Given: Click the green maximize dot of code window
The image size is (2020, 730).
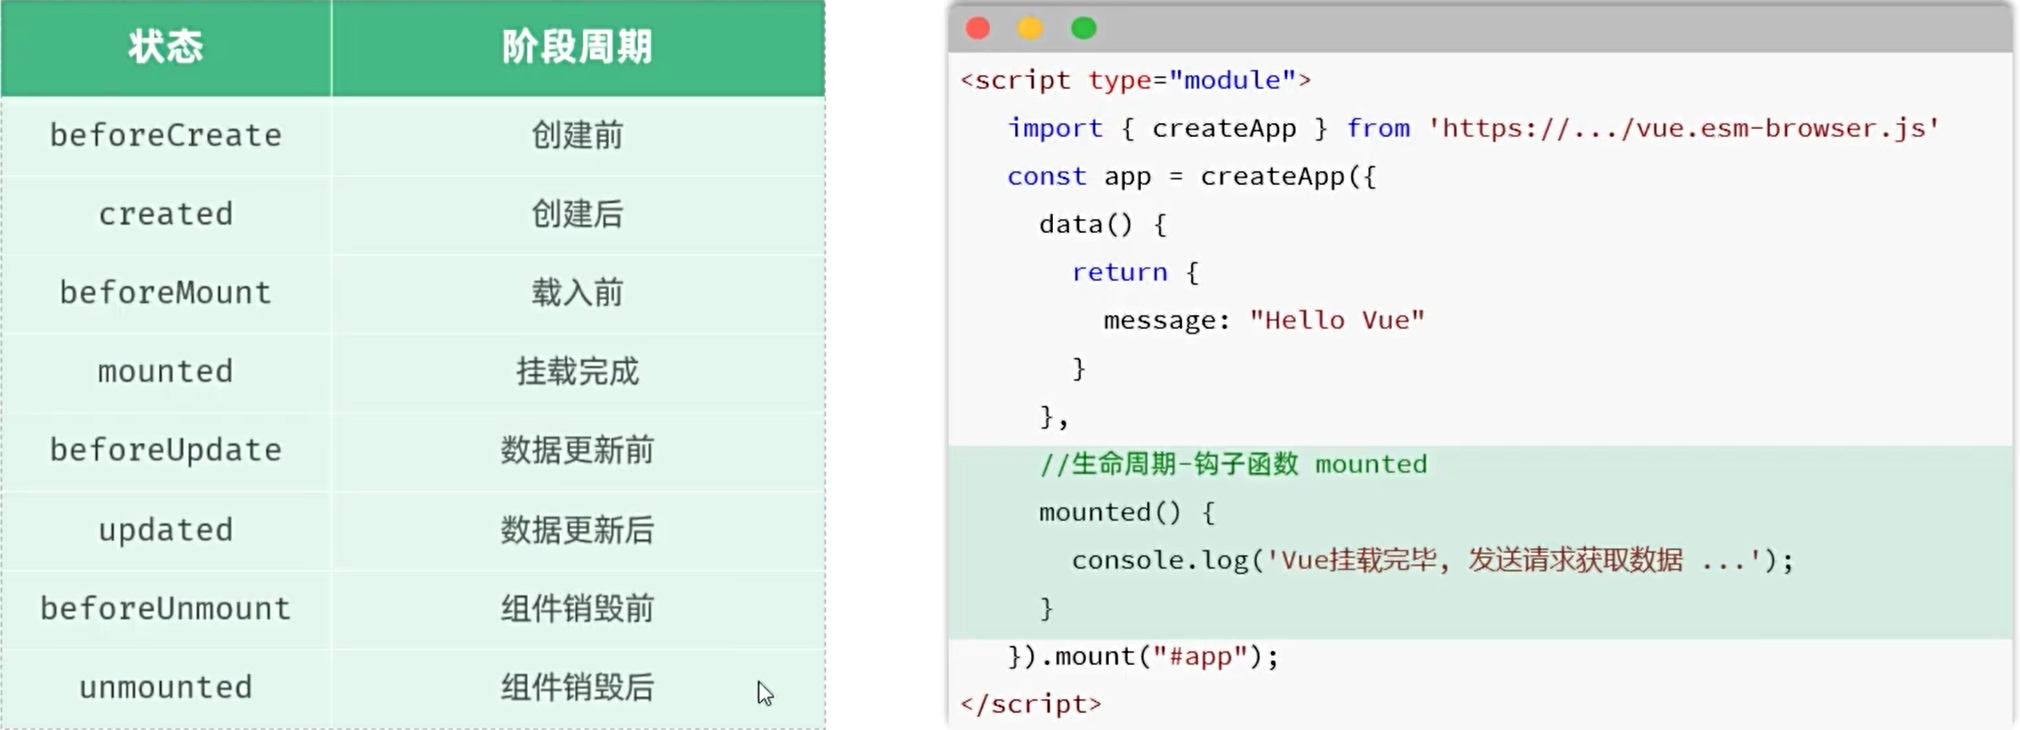Looking at the screenshot, I should (1083, 28).
